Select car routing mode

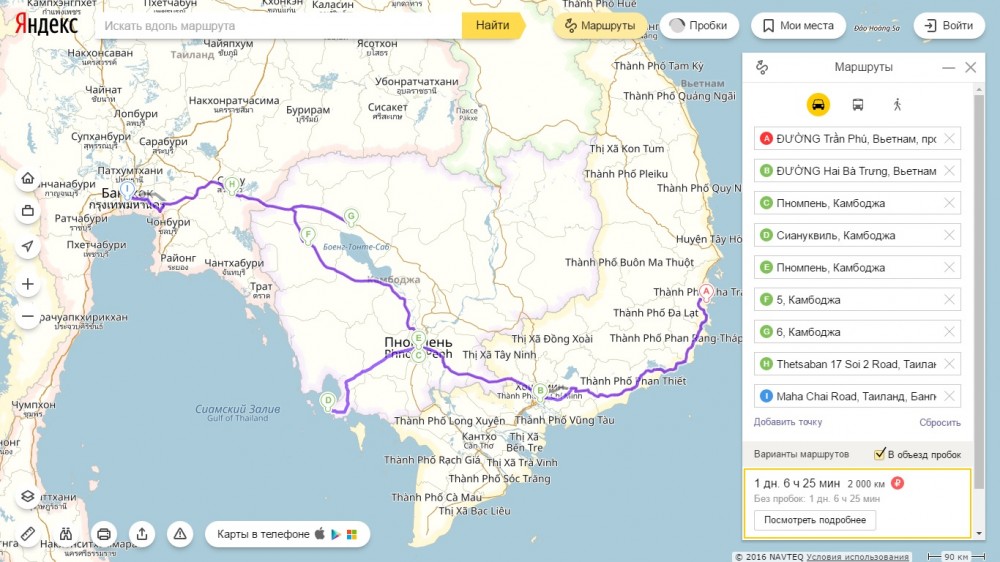tap(818, 105)
